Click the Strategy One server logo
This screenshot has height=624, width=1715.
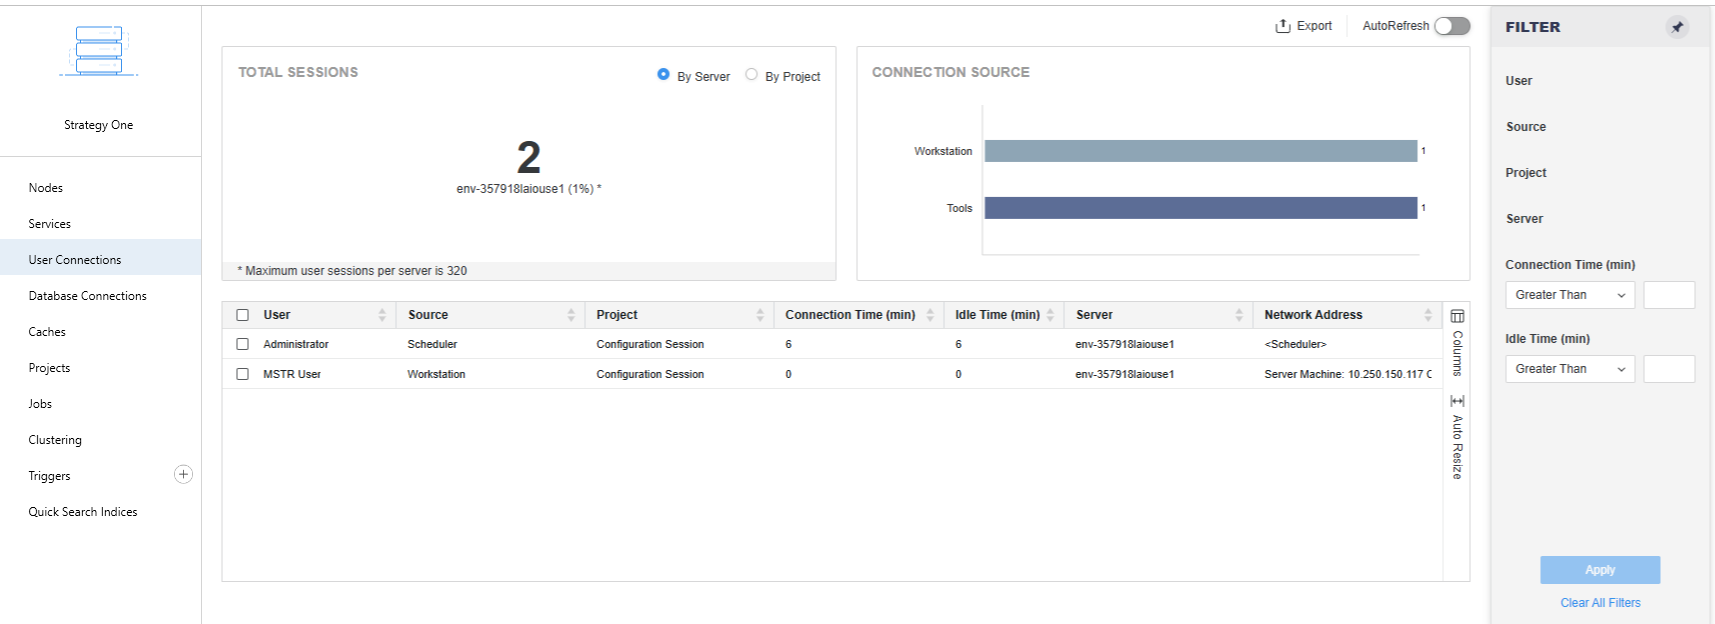tap(98, 52)
